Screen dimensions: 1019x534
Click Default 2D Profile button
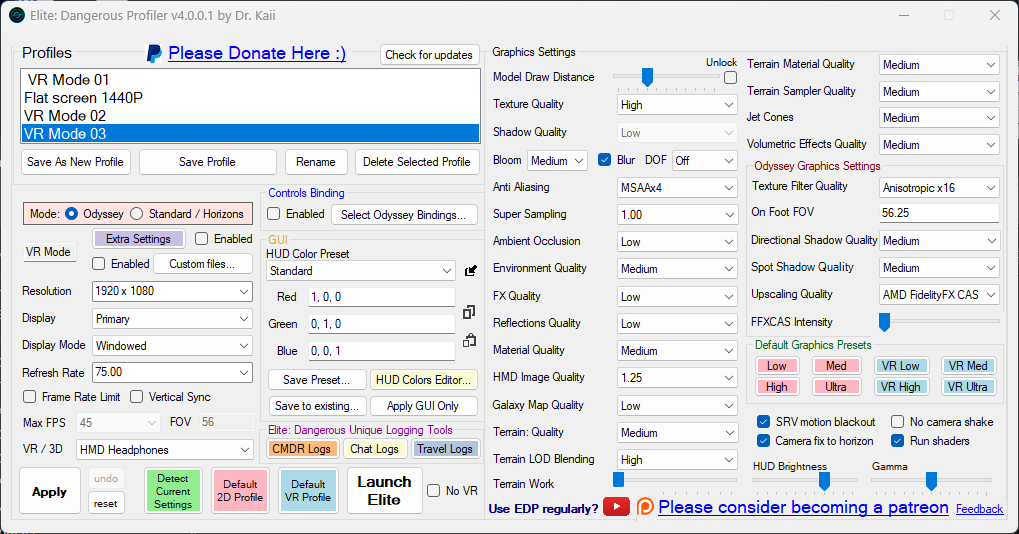coord(240,491)
